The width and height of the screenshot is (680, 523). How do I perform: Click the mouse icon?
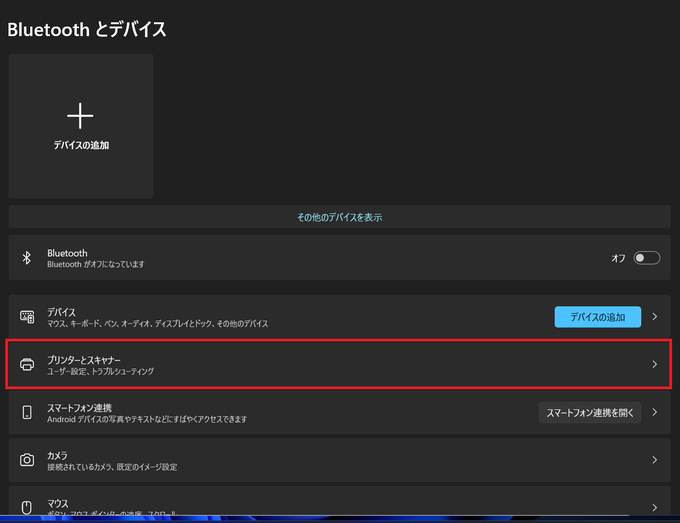point(27,507)
